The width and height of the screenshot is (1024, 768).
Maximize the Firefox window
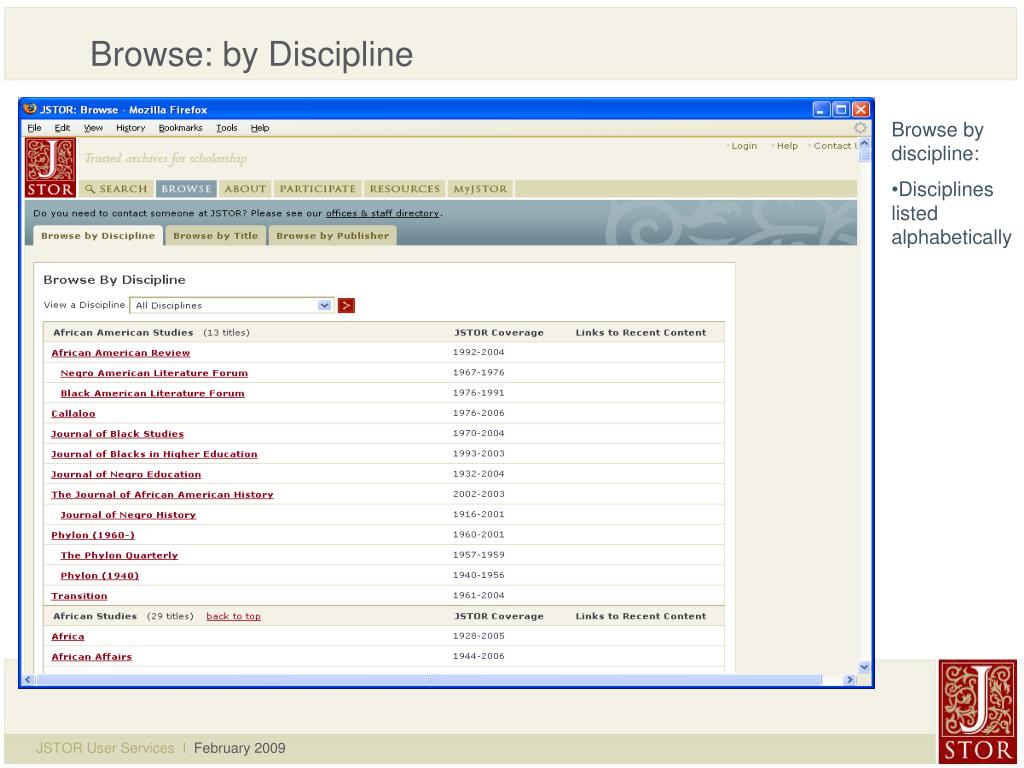pos(841,109)
